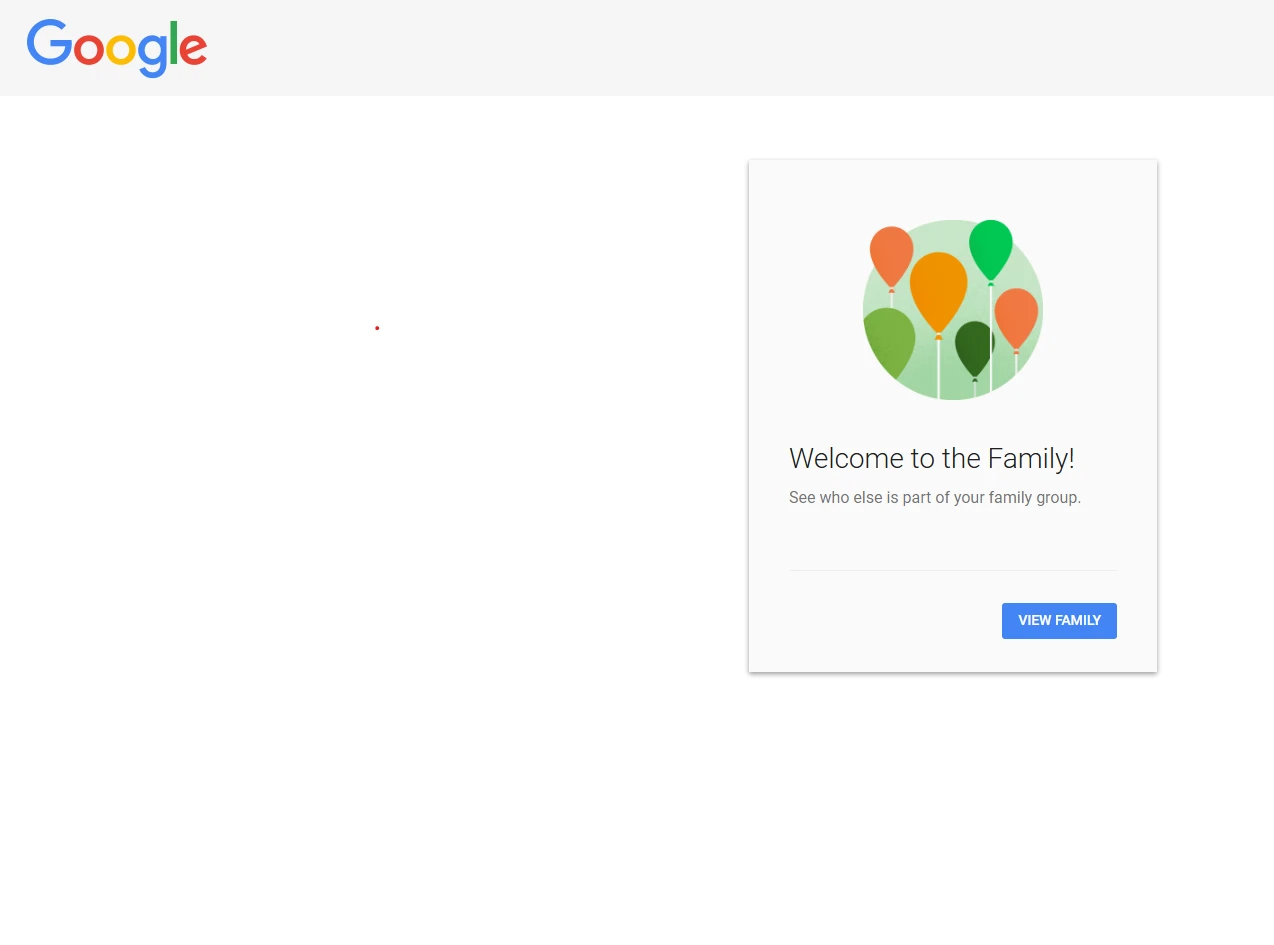Screen dimensions: 1274x945
Task: Click the dark green small balloon
Action: 973,347
